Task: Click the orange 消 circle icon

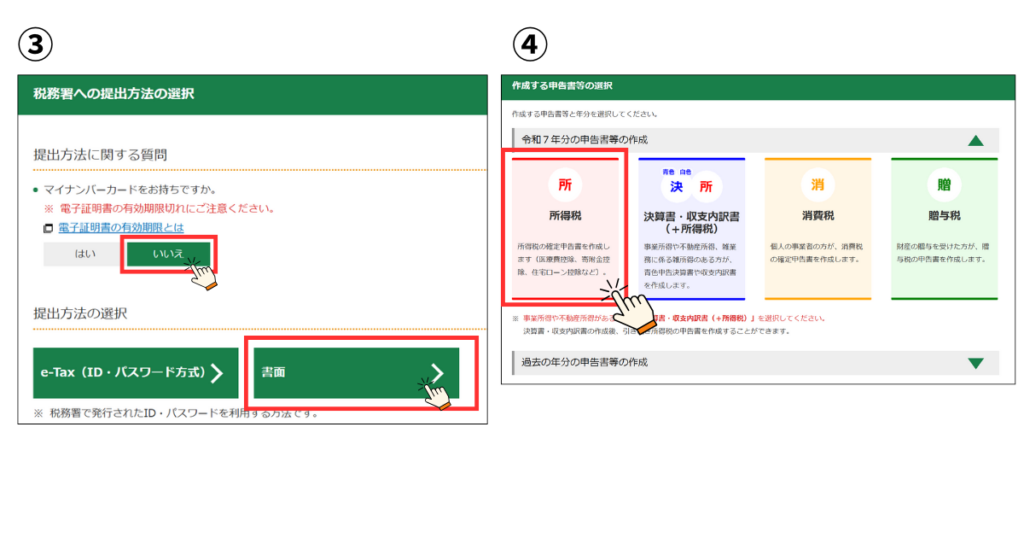Action: coord(818,185)
